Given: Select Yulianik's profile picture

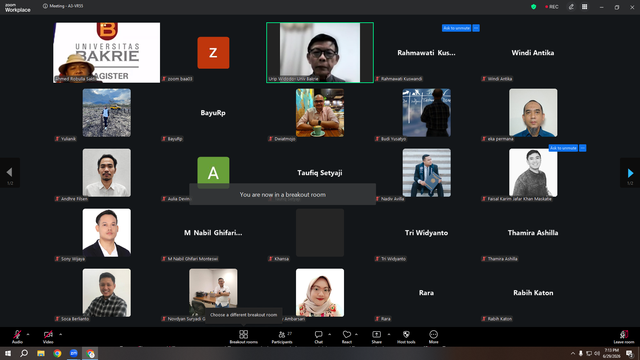Looking at the screenshot, I should 107,113.
